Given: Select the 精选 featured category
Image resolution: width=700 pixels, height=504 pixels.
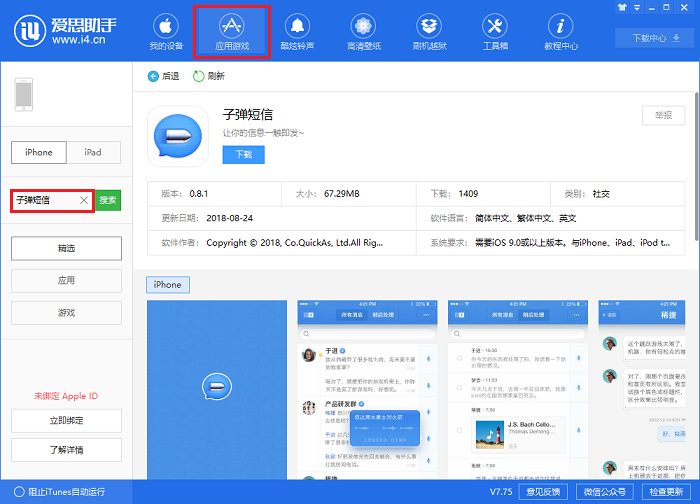Looking at the screenshot, I should point(67,248).
